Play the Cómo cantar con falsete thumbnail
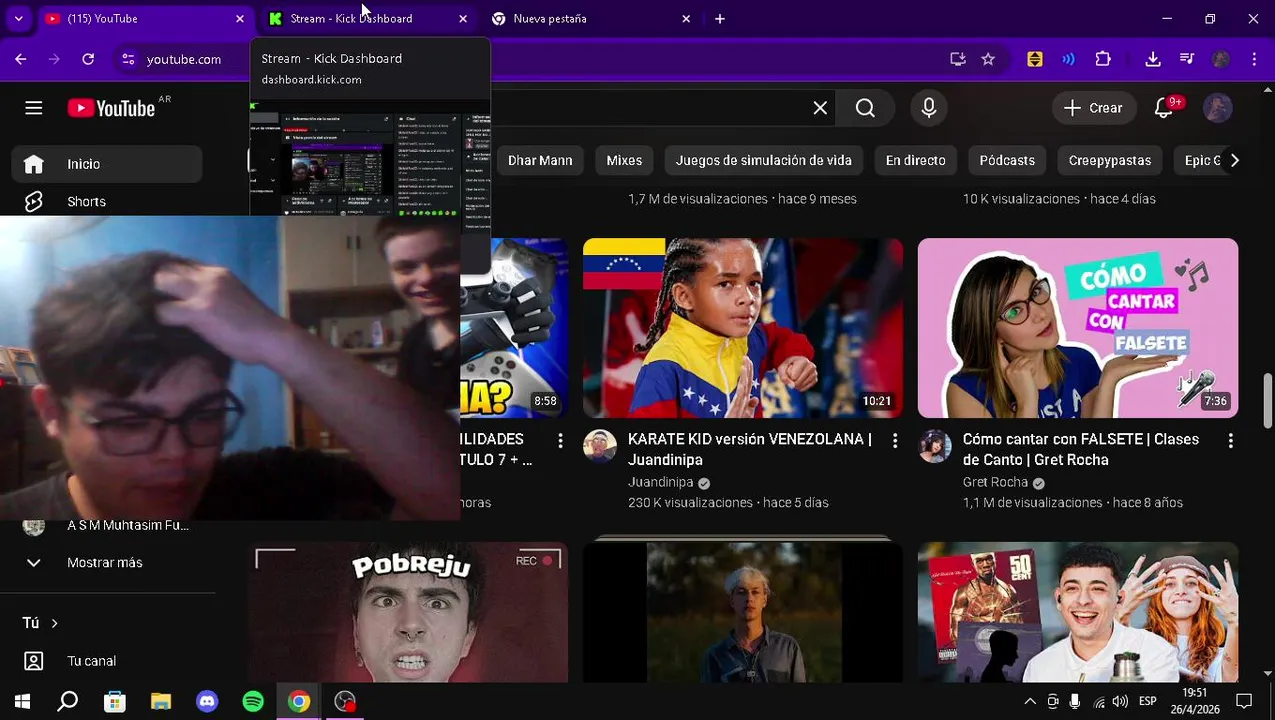This screenshot has width=1275, height=720. pyautogui.click(x=1078, y=328)
